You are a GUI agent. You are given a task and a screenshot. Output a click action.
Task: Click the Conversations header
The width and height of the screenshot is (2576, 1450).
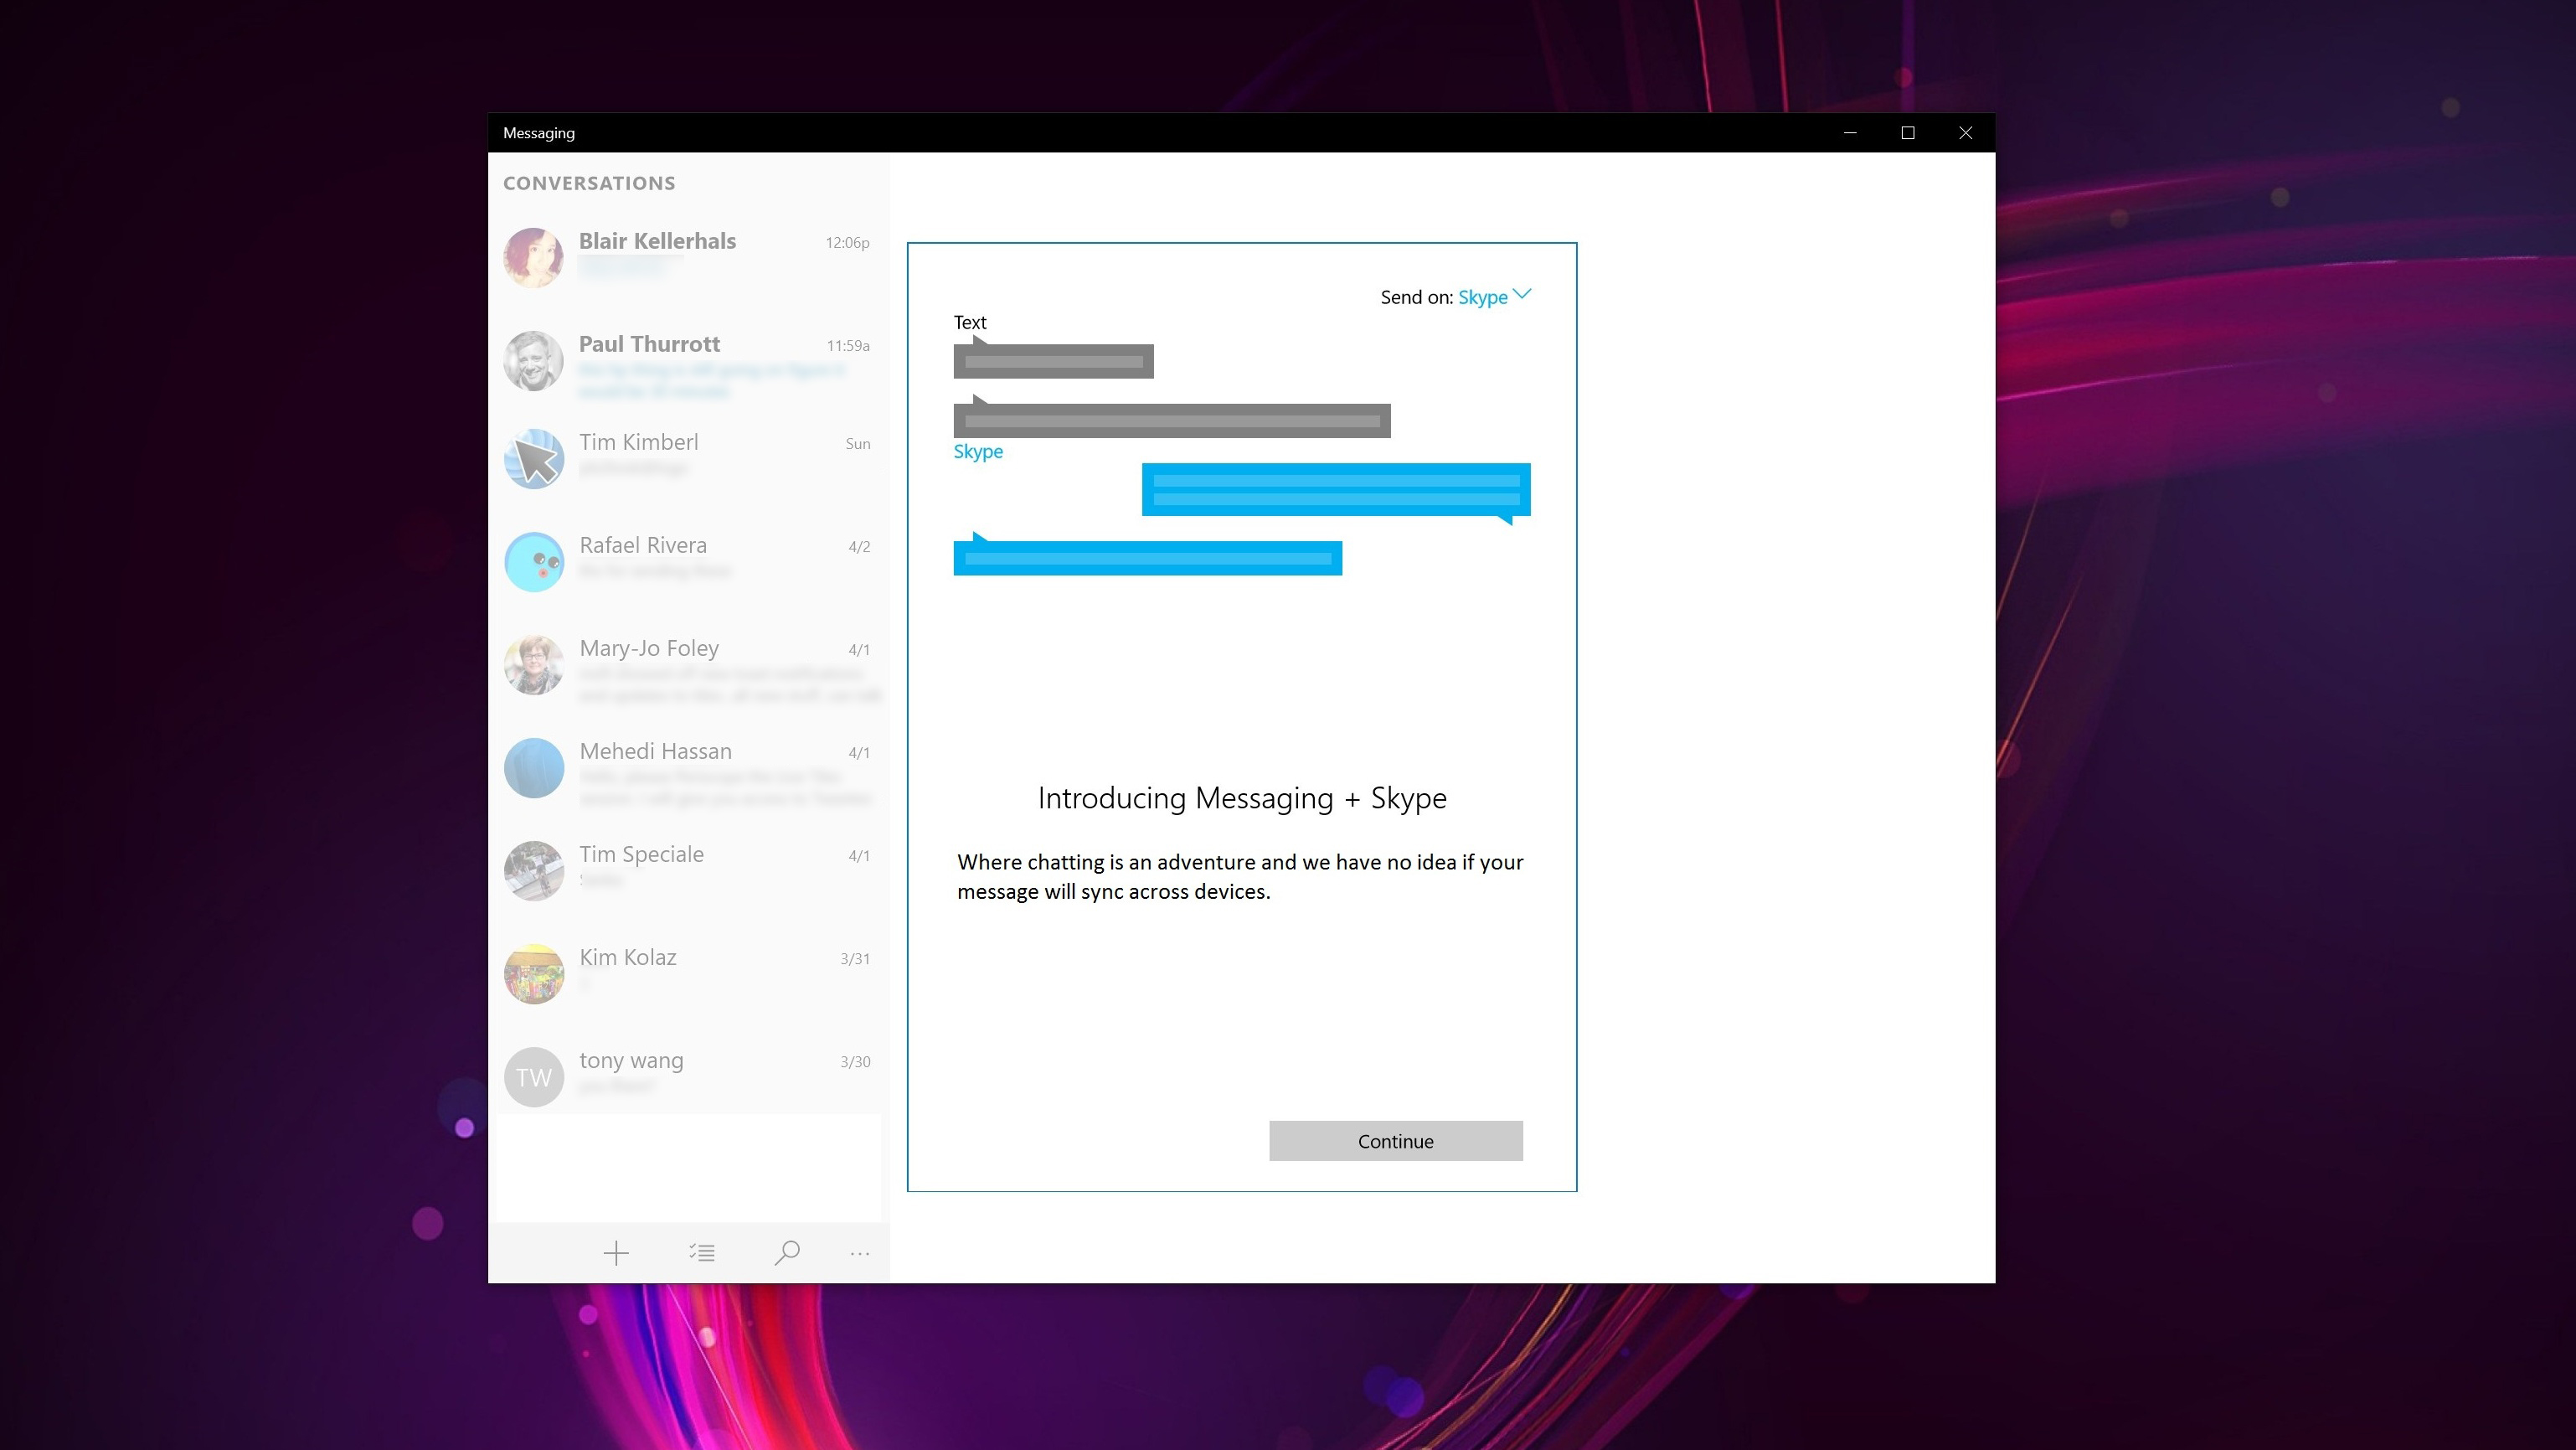[x=589, y=183]
